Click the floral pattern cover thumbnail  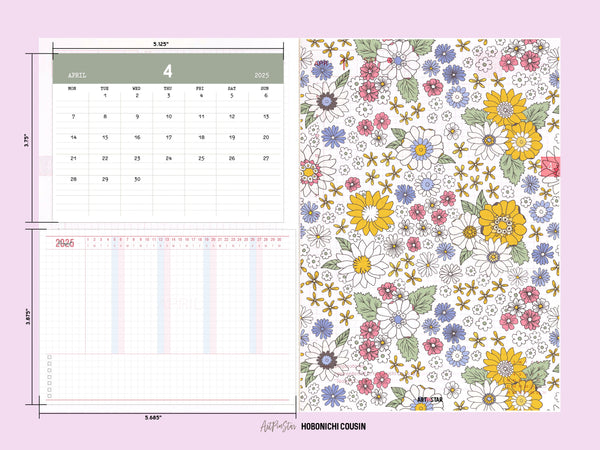(427, 225)
